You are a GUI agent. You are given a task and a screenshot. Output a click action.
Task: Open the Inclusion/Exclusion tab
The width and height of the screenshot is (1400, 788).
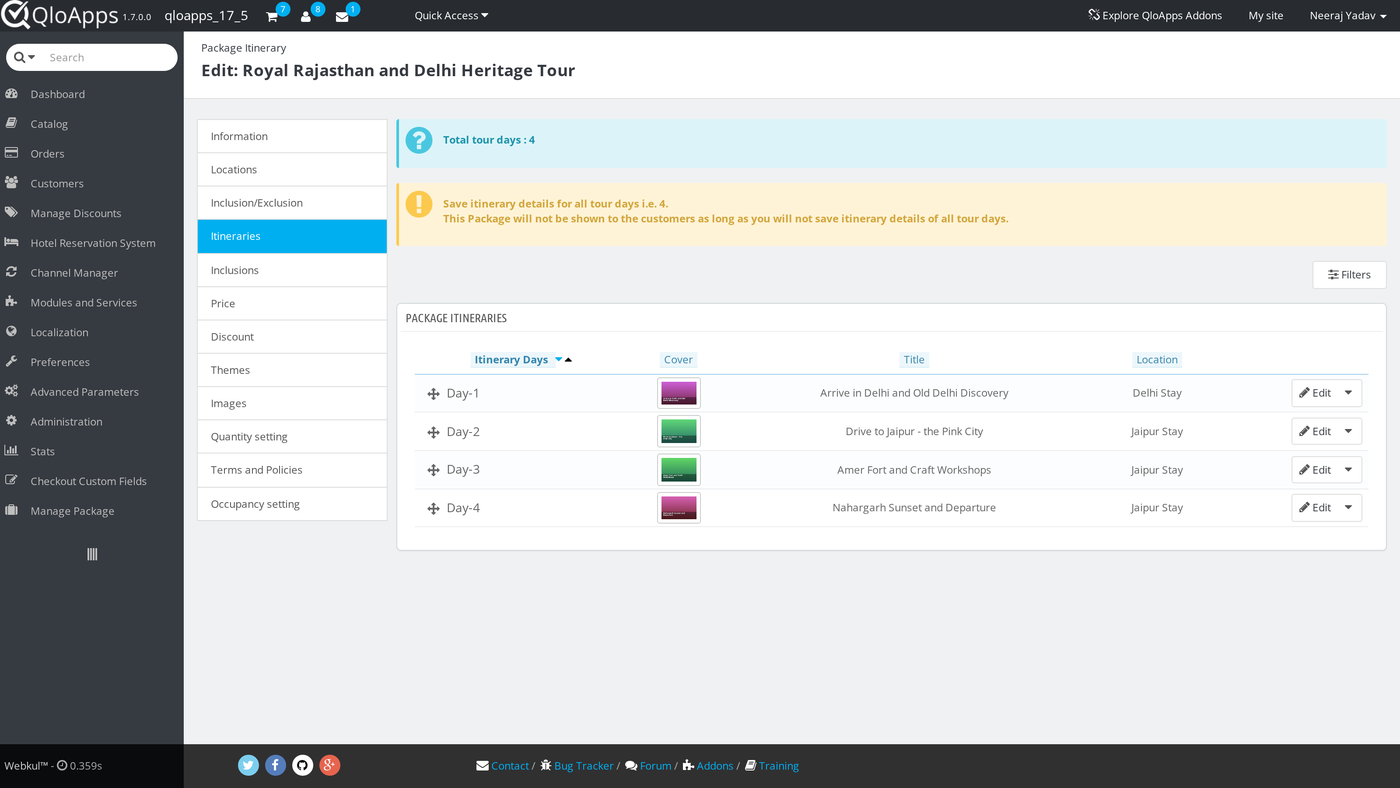[x=292, y=203]
